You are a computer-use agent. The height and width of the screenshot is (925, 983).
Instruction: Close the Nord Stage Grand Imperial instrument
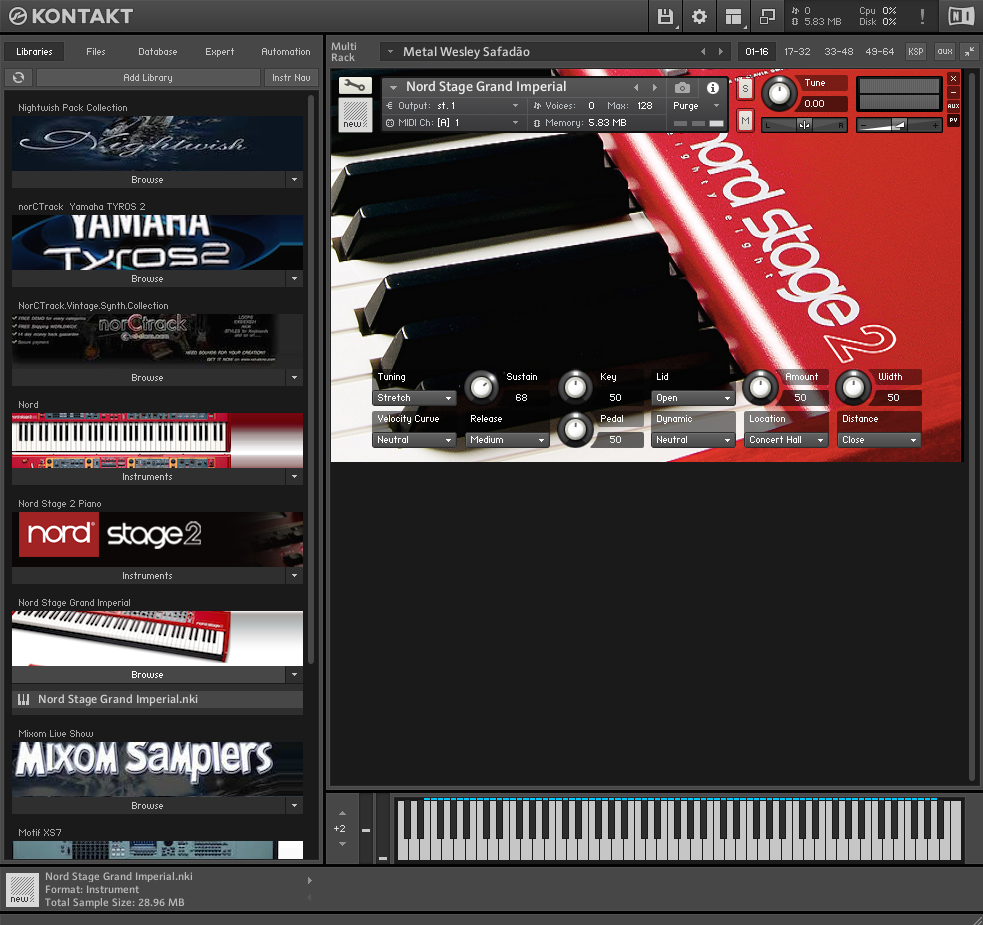(953, 78)
